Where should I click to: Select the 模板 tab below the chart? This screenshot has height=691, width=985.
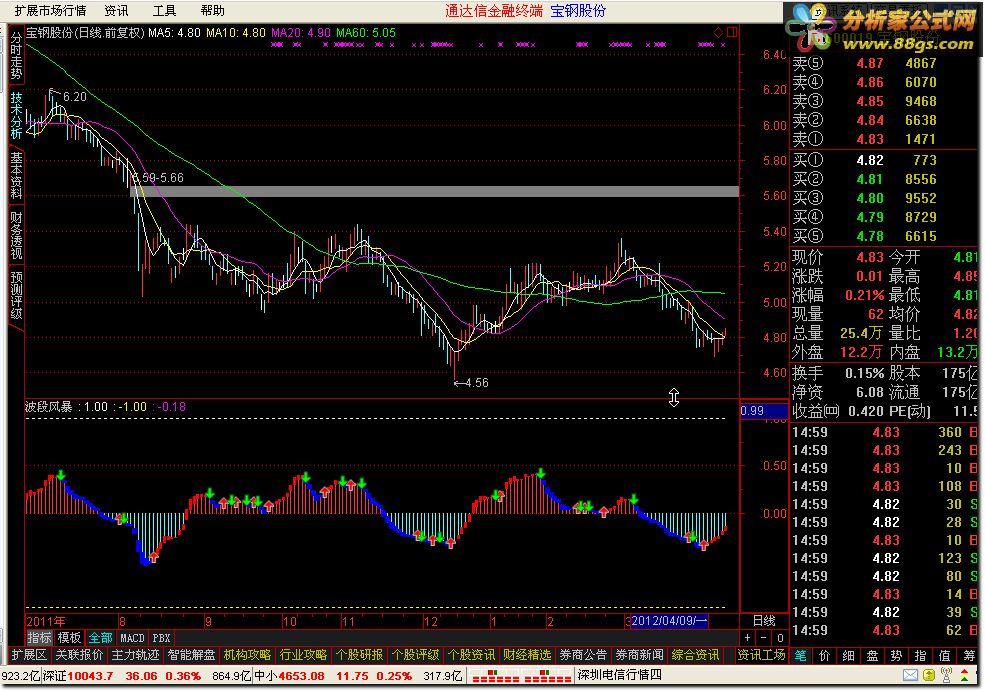(69, 638)
